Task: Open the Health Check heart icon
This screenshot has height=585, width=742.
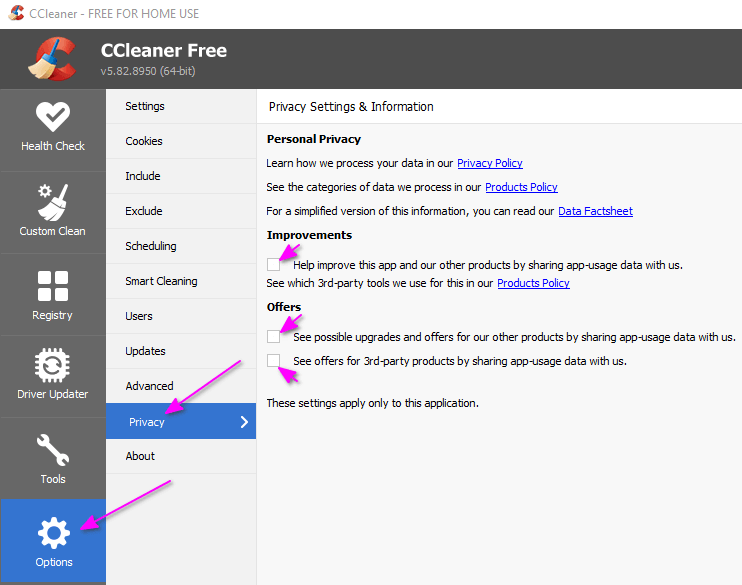Action: pos(53,117)
